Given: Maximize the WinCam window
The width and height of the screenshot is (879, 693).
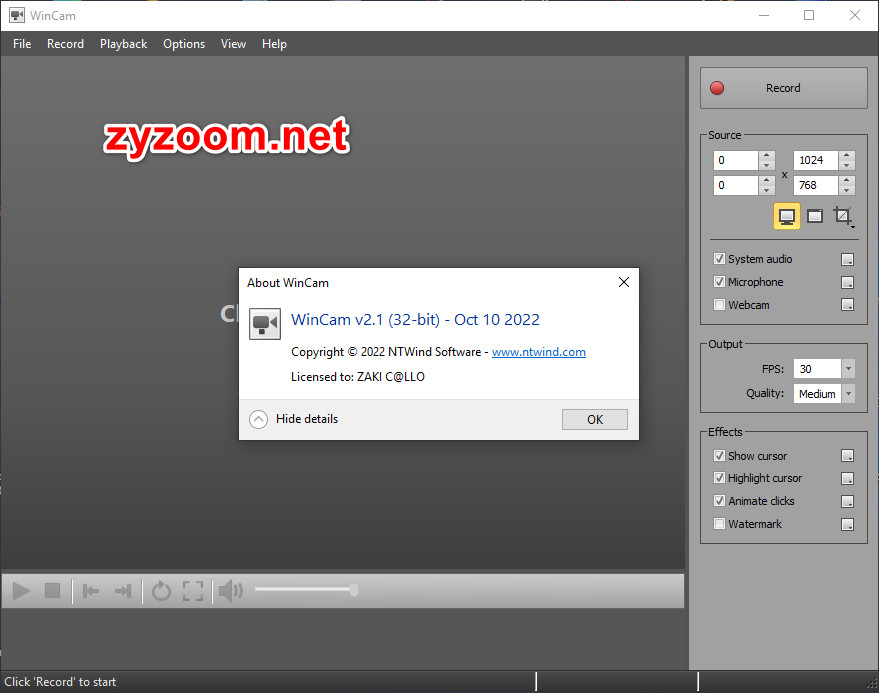Looking at the screenshot, I should [808, 15].
